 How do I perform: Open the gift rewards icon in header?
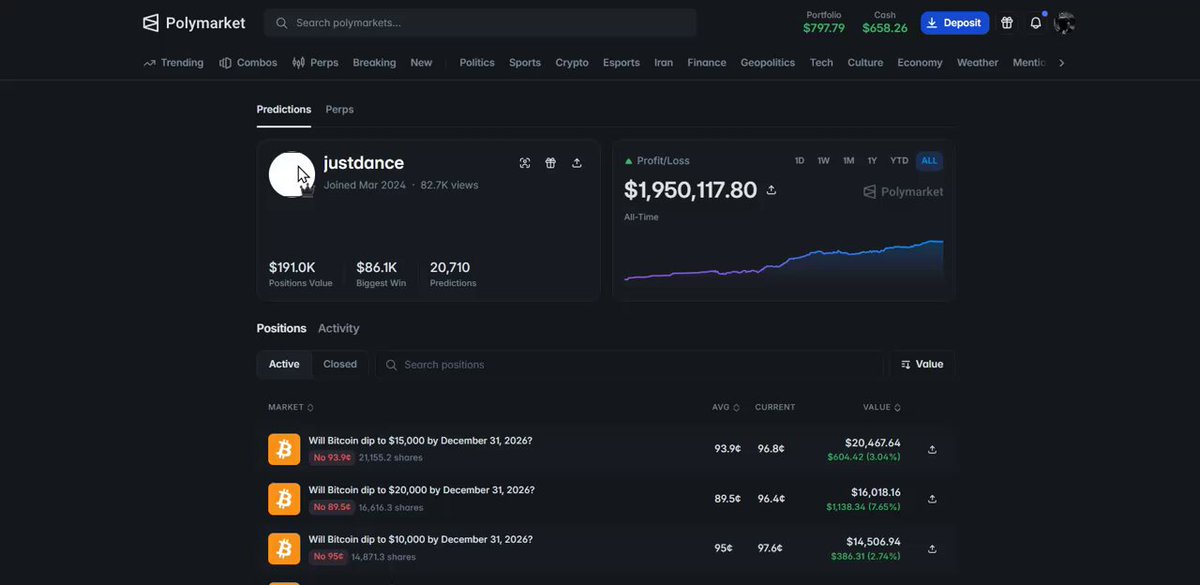(1007, 22)
